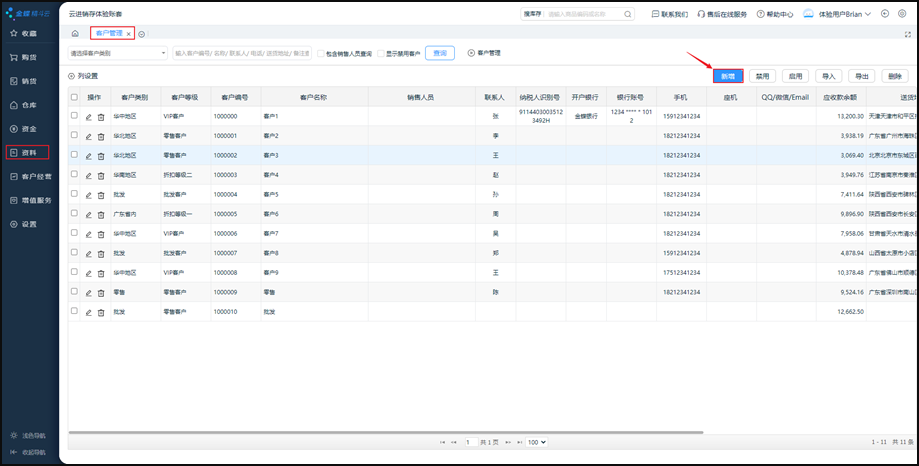This screenshot has height=466, width=919.
Task: Check the 包含销售人员查询 checkbox
Action: [x=320, y=53]
